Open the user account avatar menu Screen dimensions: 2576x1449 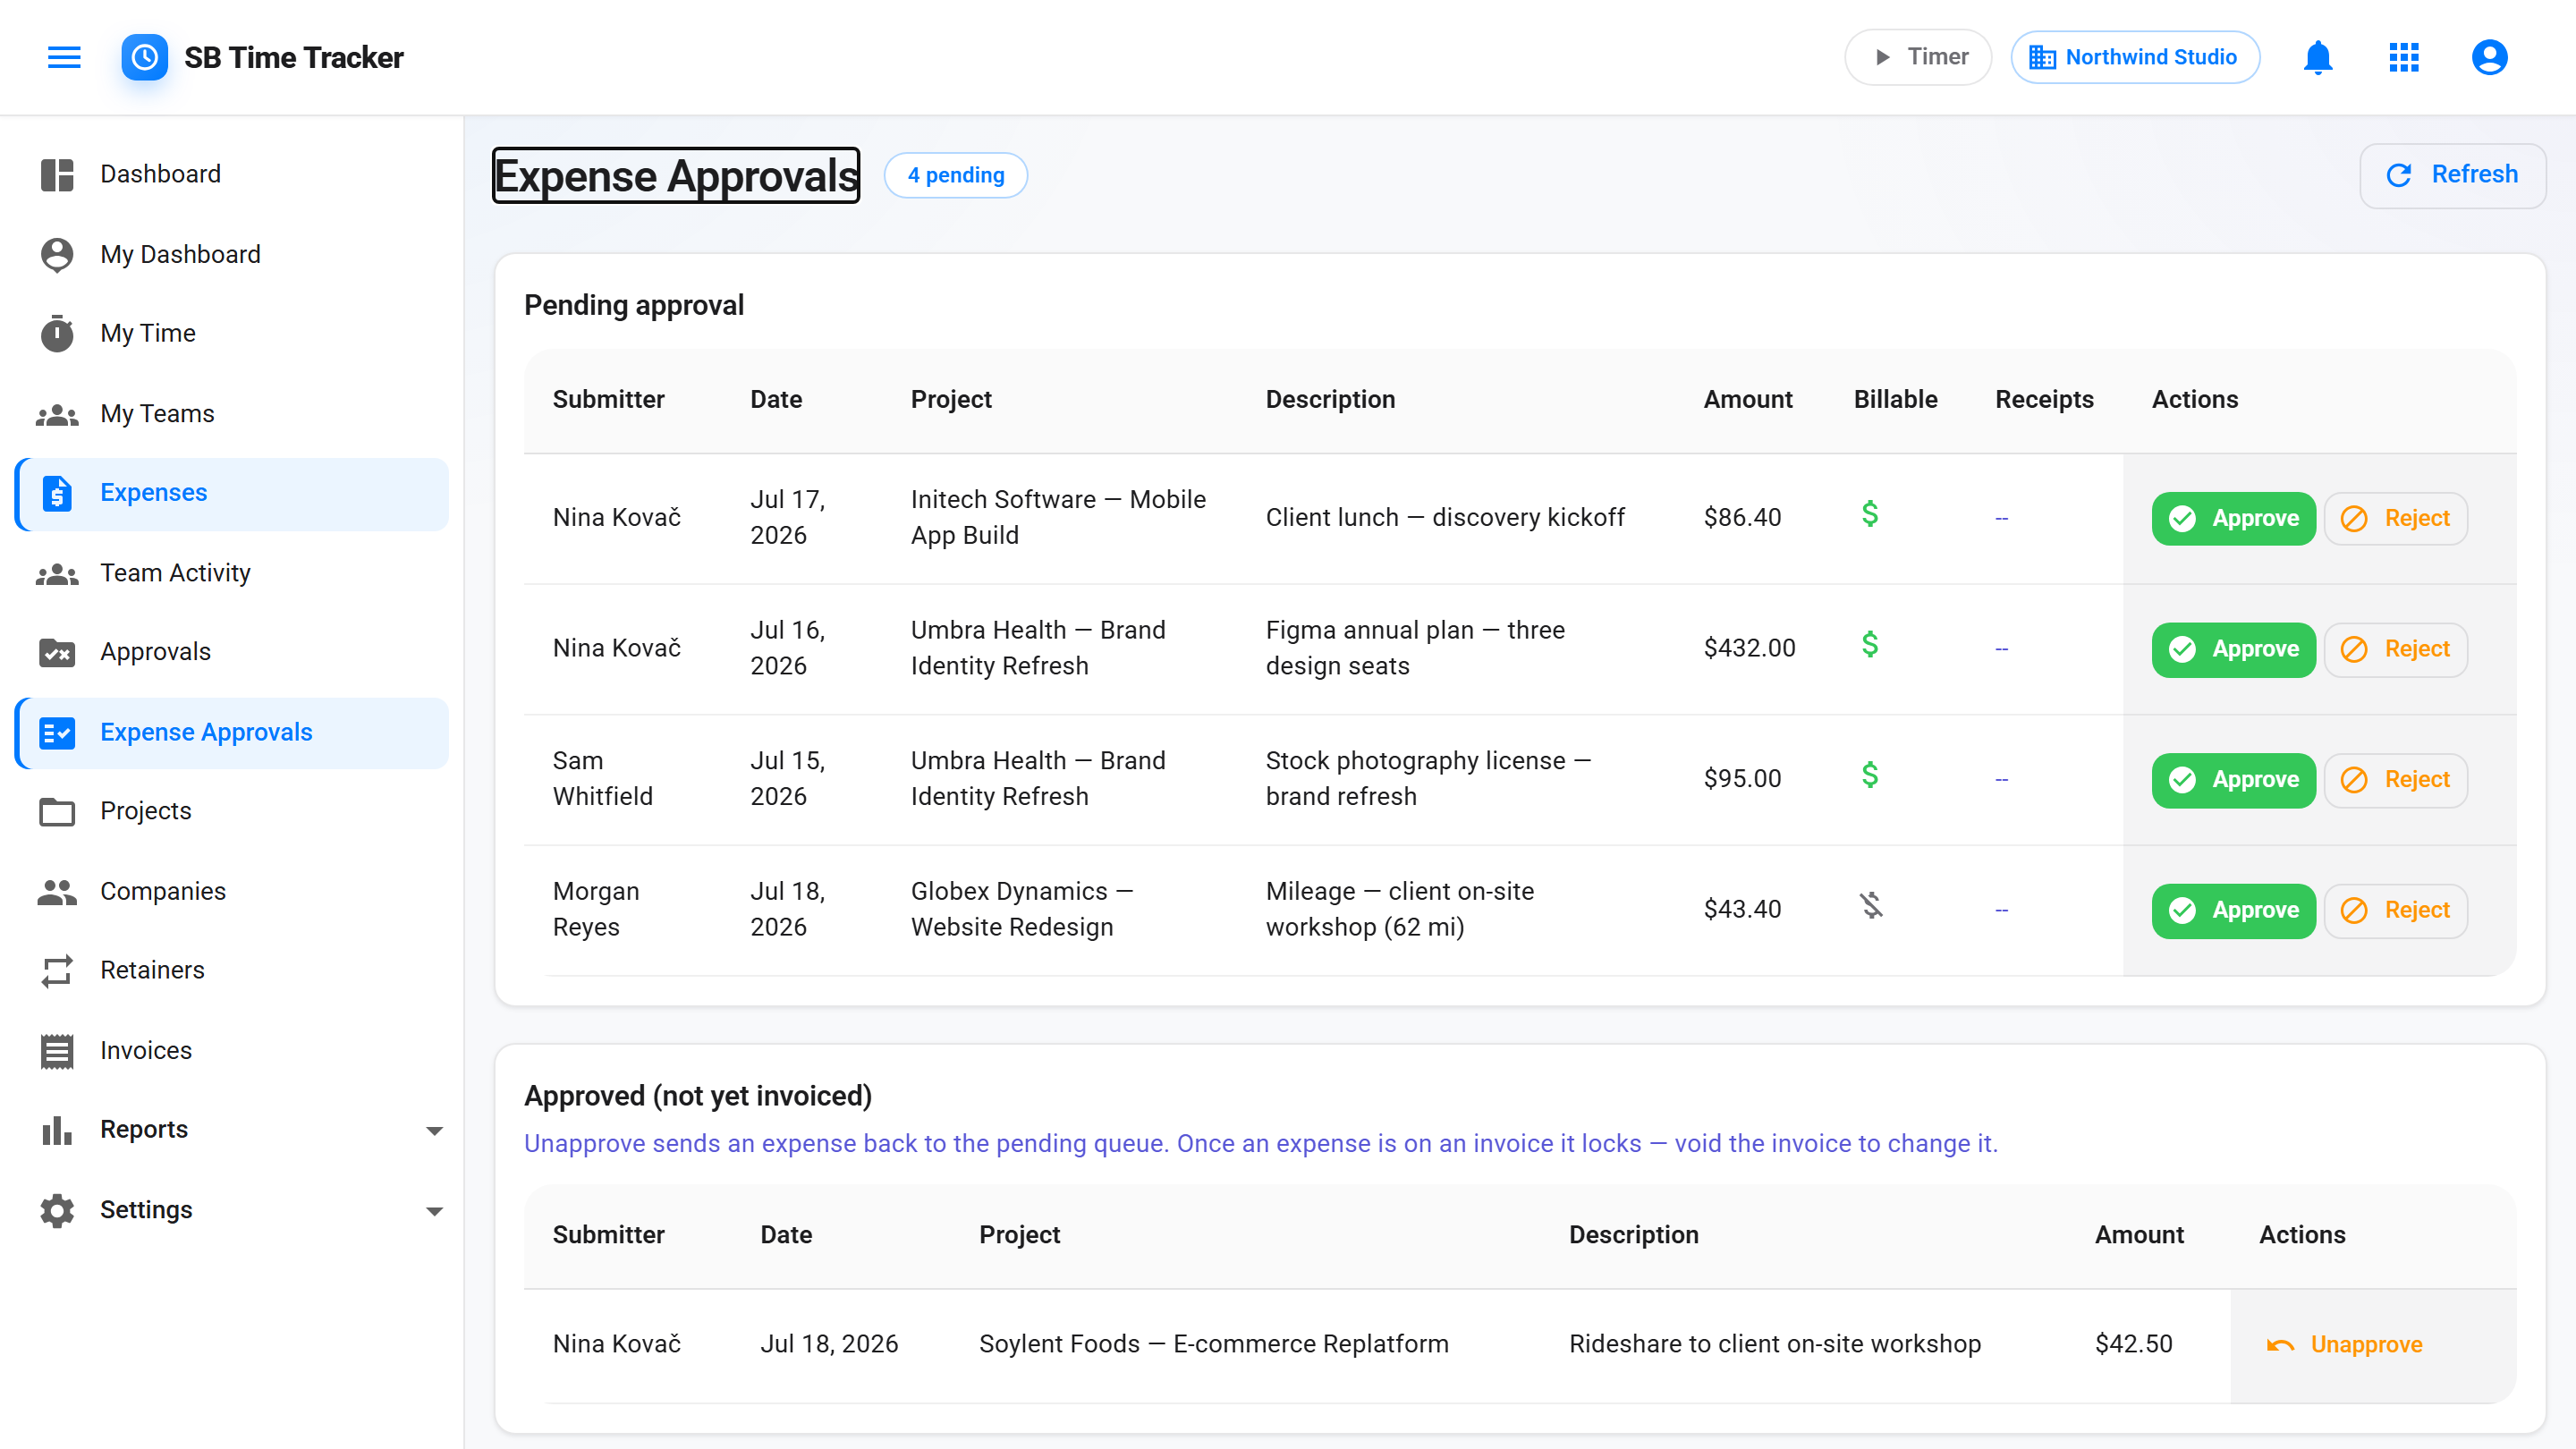tap(2489, 57)
